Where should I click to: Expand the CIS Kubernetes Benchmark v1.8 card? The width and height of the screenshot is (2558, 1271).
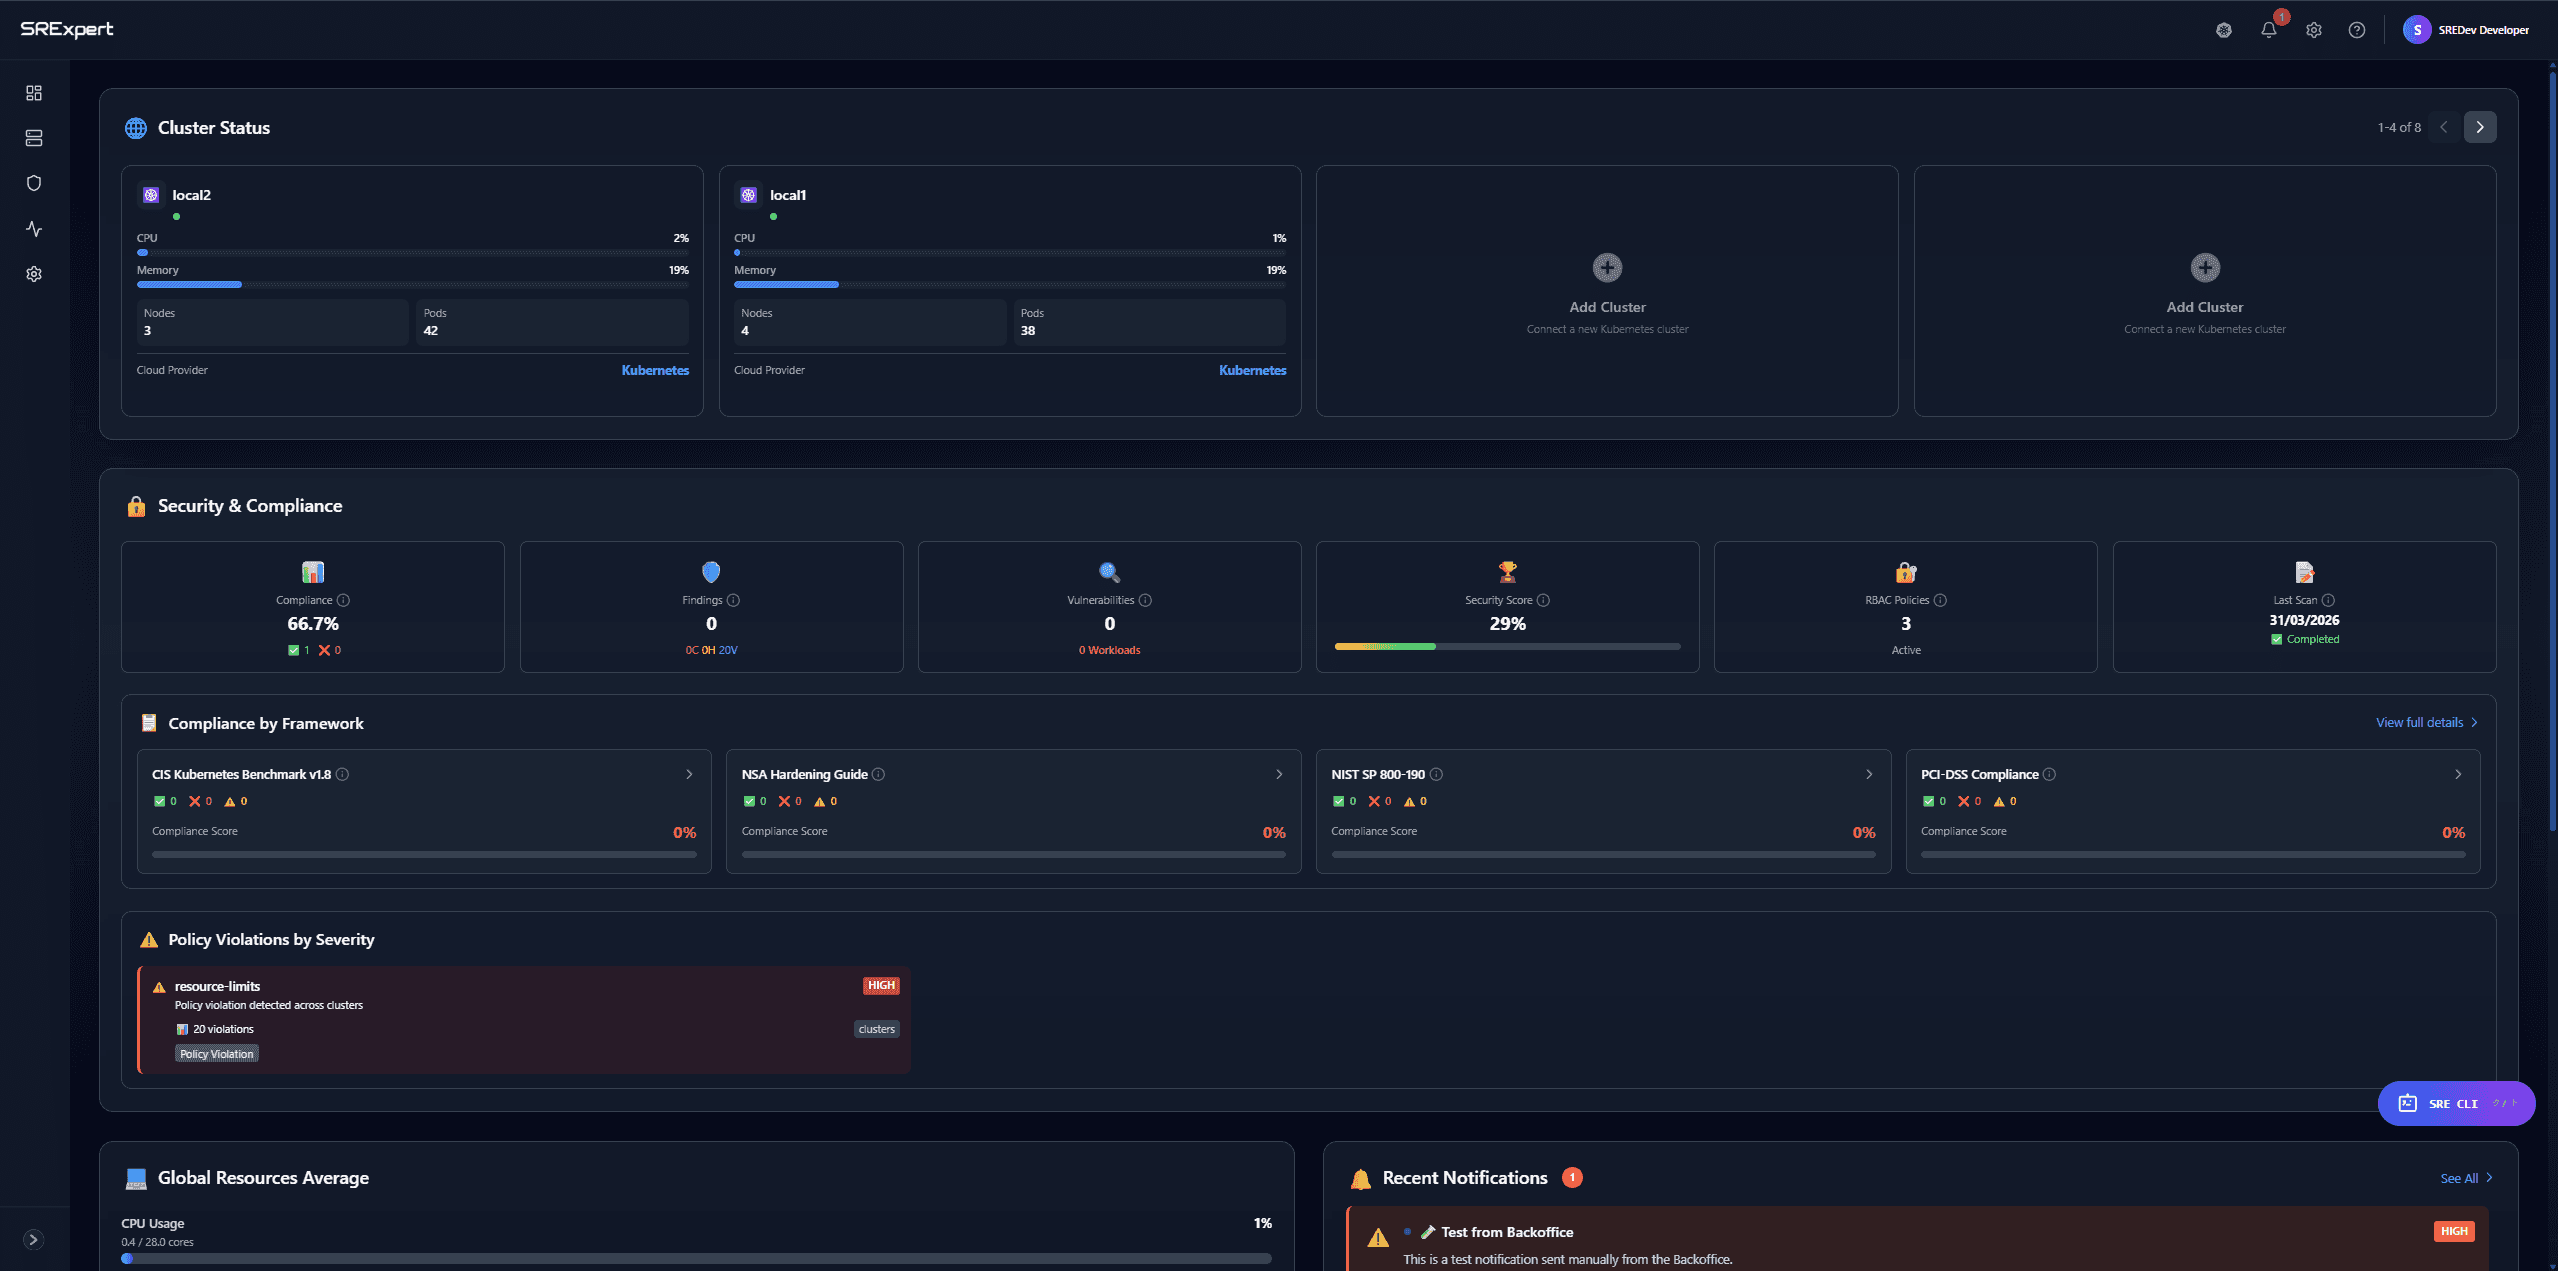pyautogui.click(x=688, y=774)
